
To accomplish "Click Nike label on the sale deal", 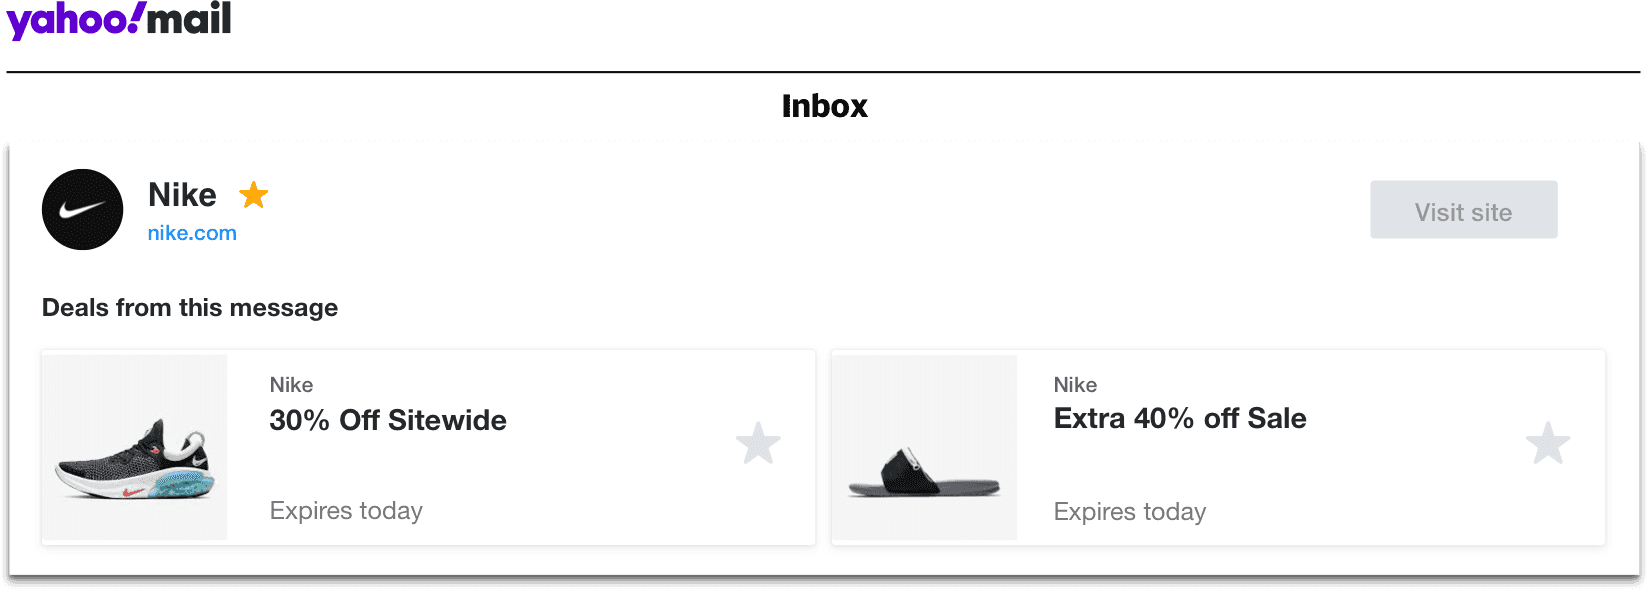I will [x=1075, y=385].
